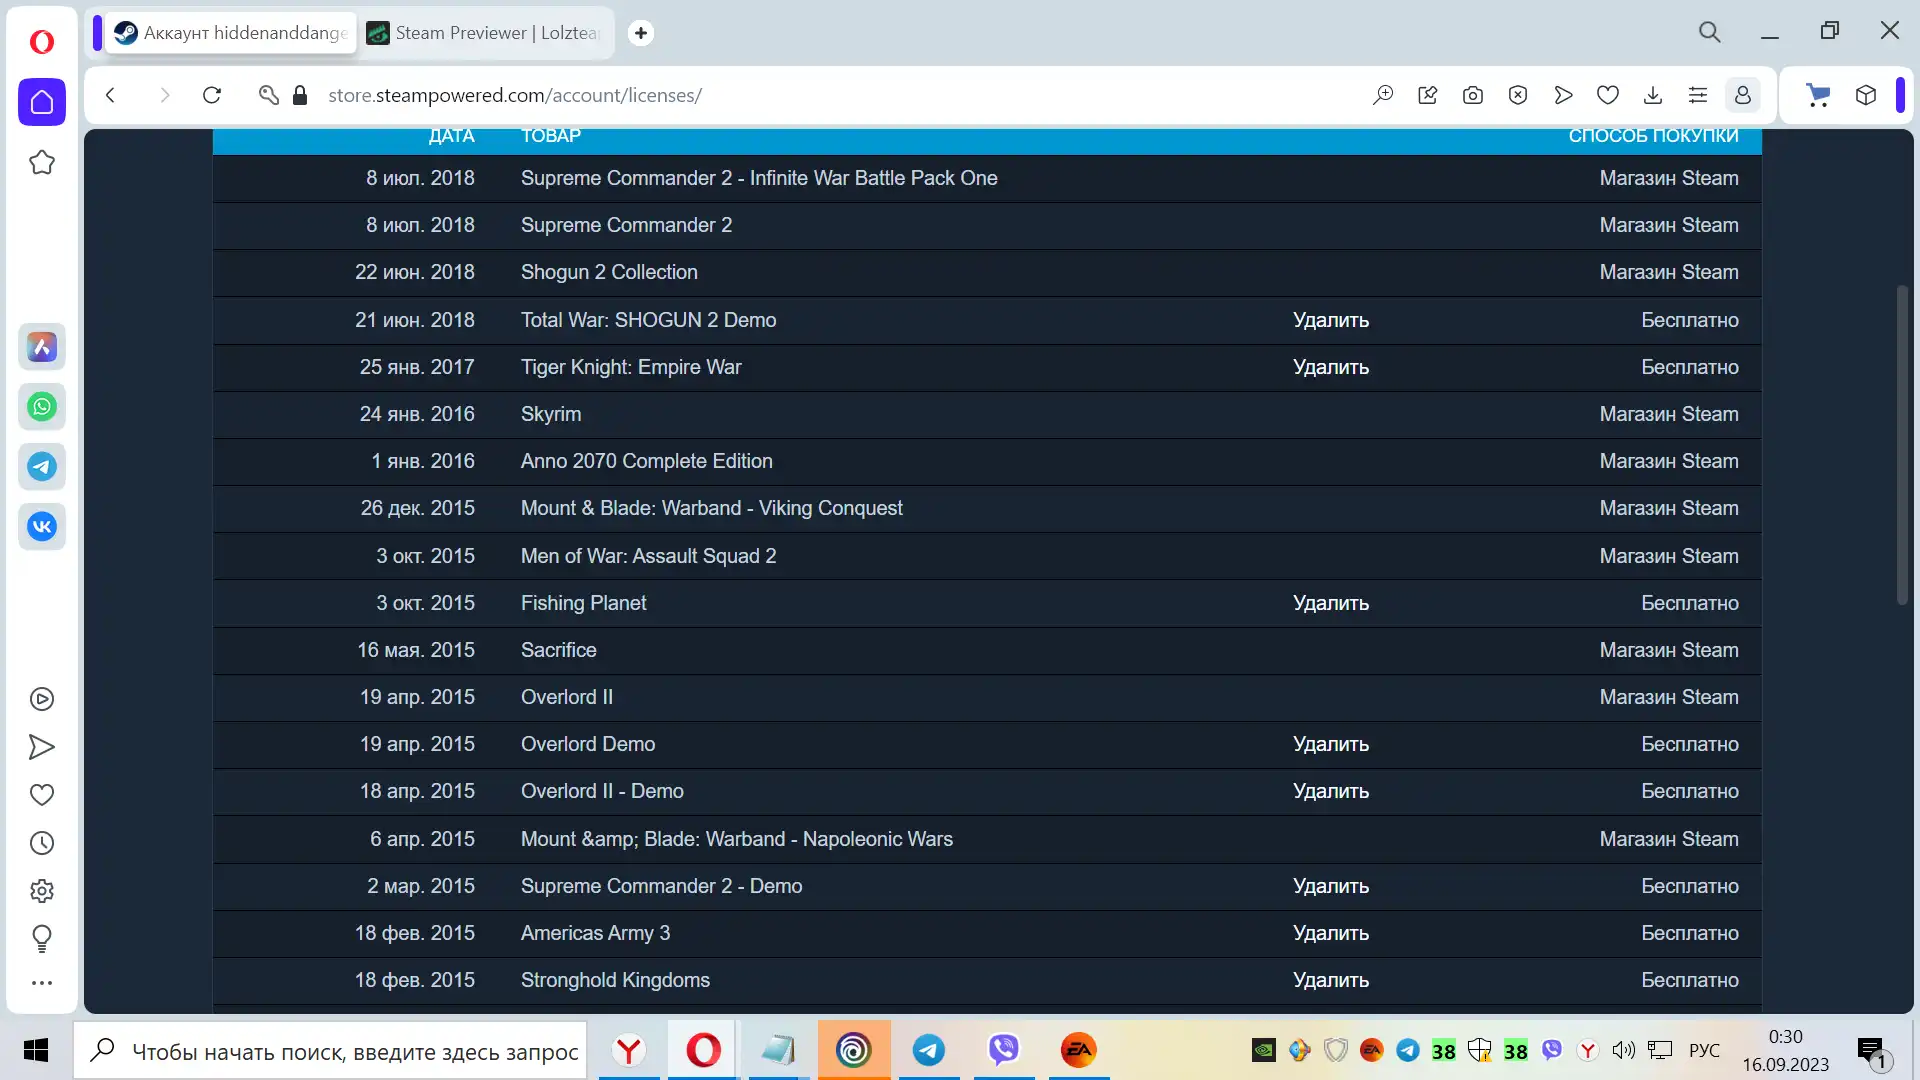Open downloads panel
Viewport: 1920px width, 1080px height.
(1653, 95)
